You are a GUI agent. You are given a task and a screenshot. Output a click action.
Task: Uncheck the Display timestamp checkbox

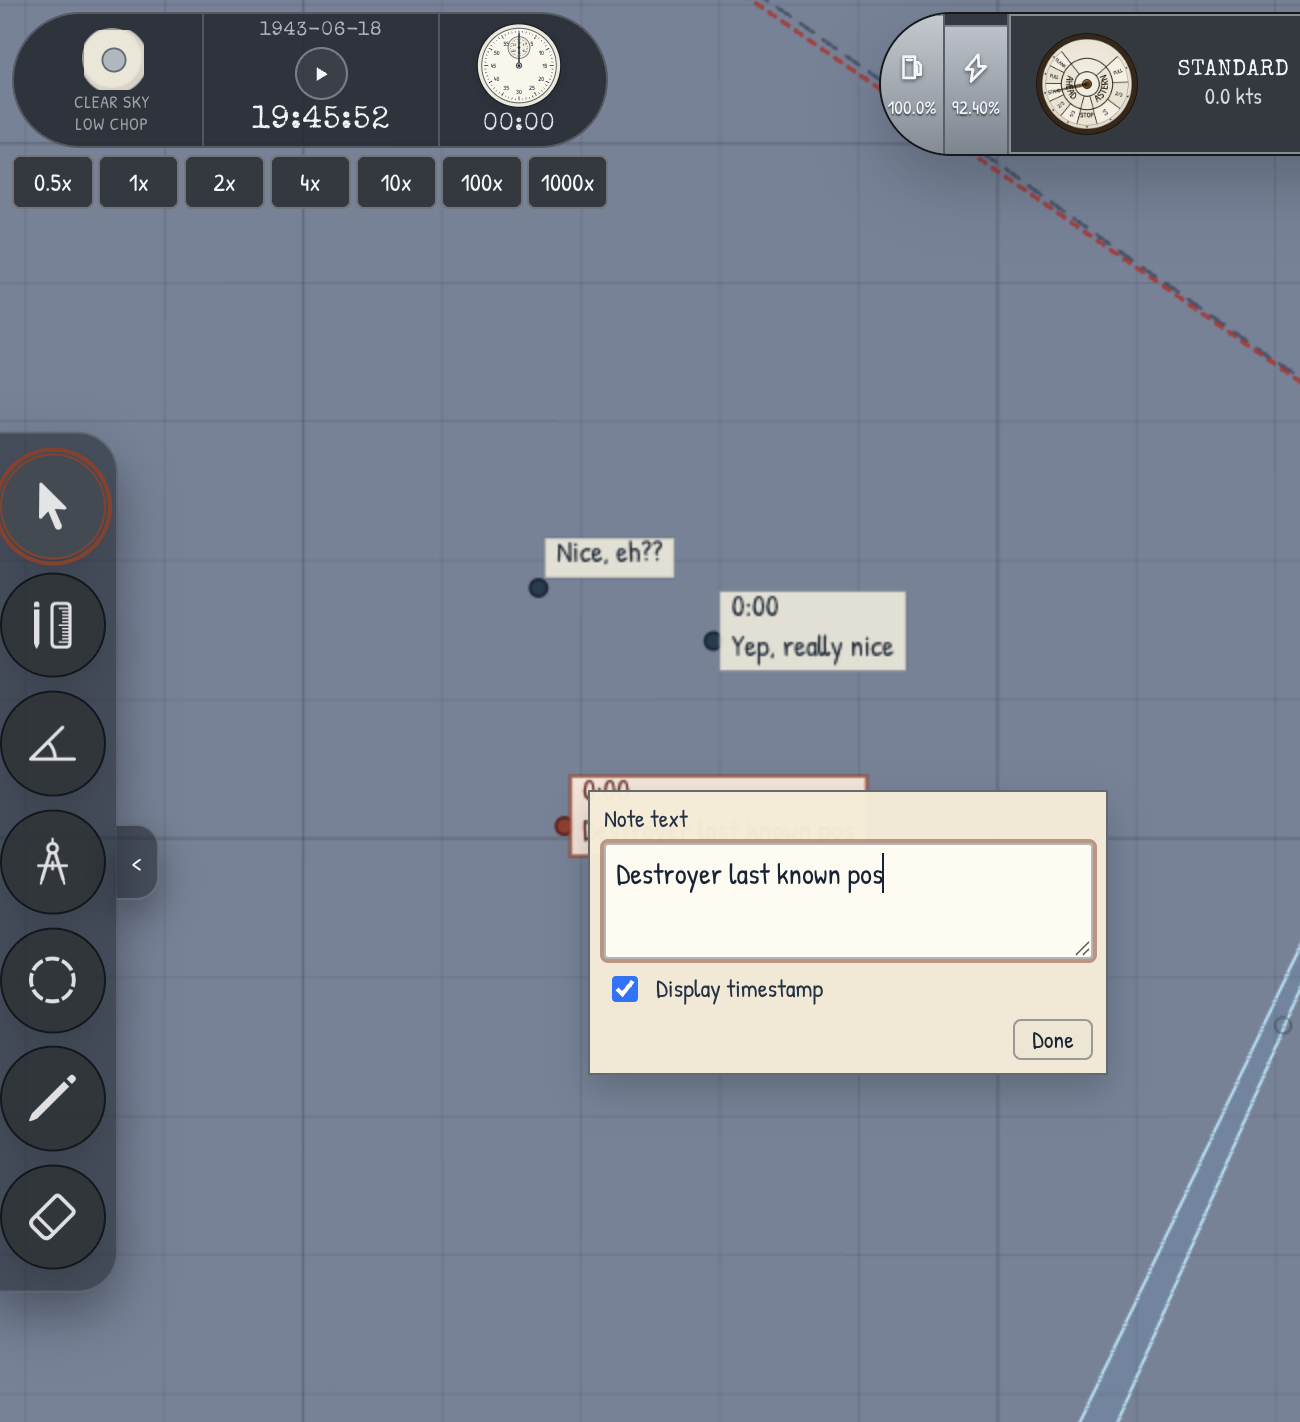625,989
